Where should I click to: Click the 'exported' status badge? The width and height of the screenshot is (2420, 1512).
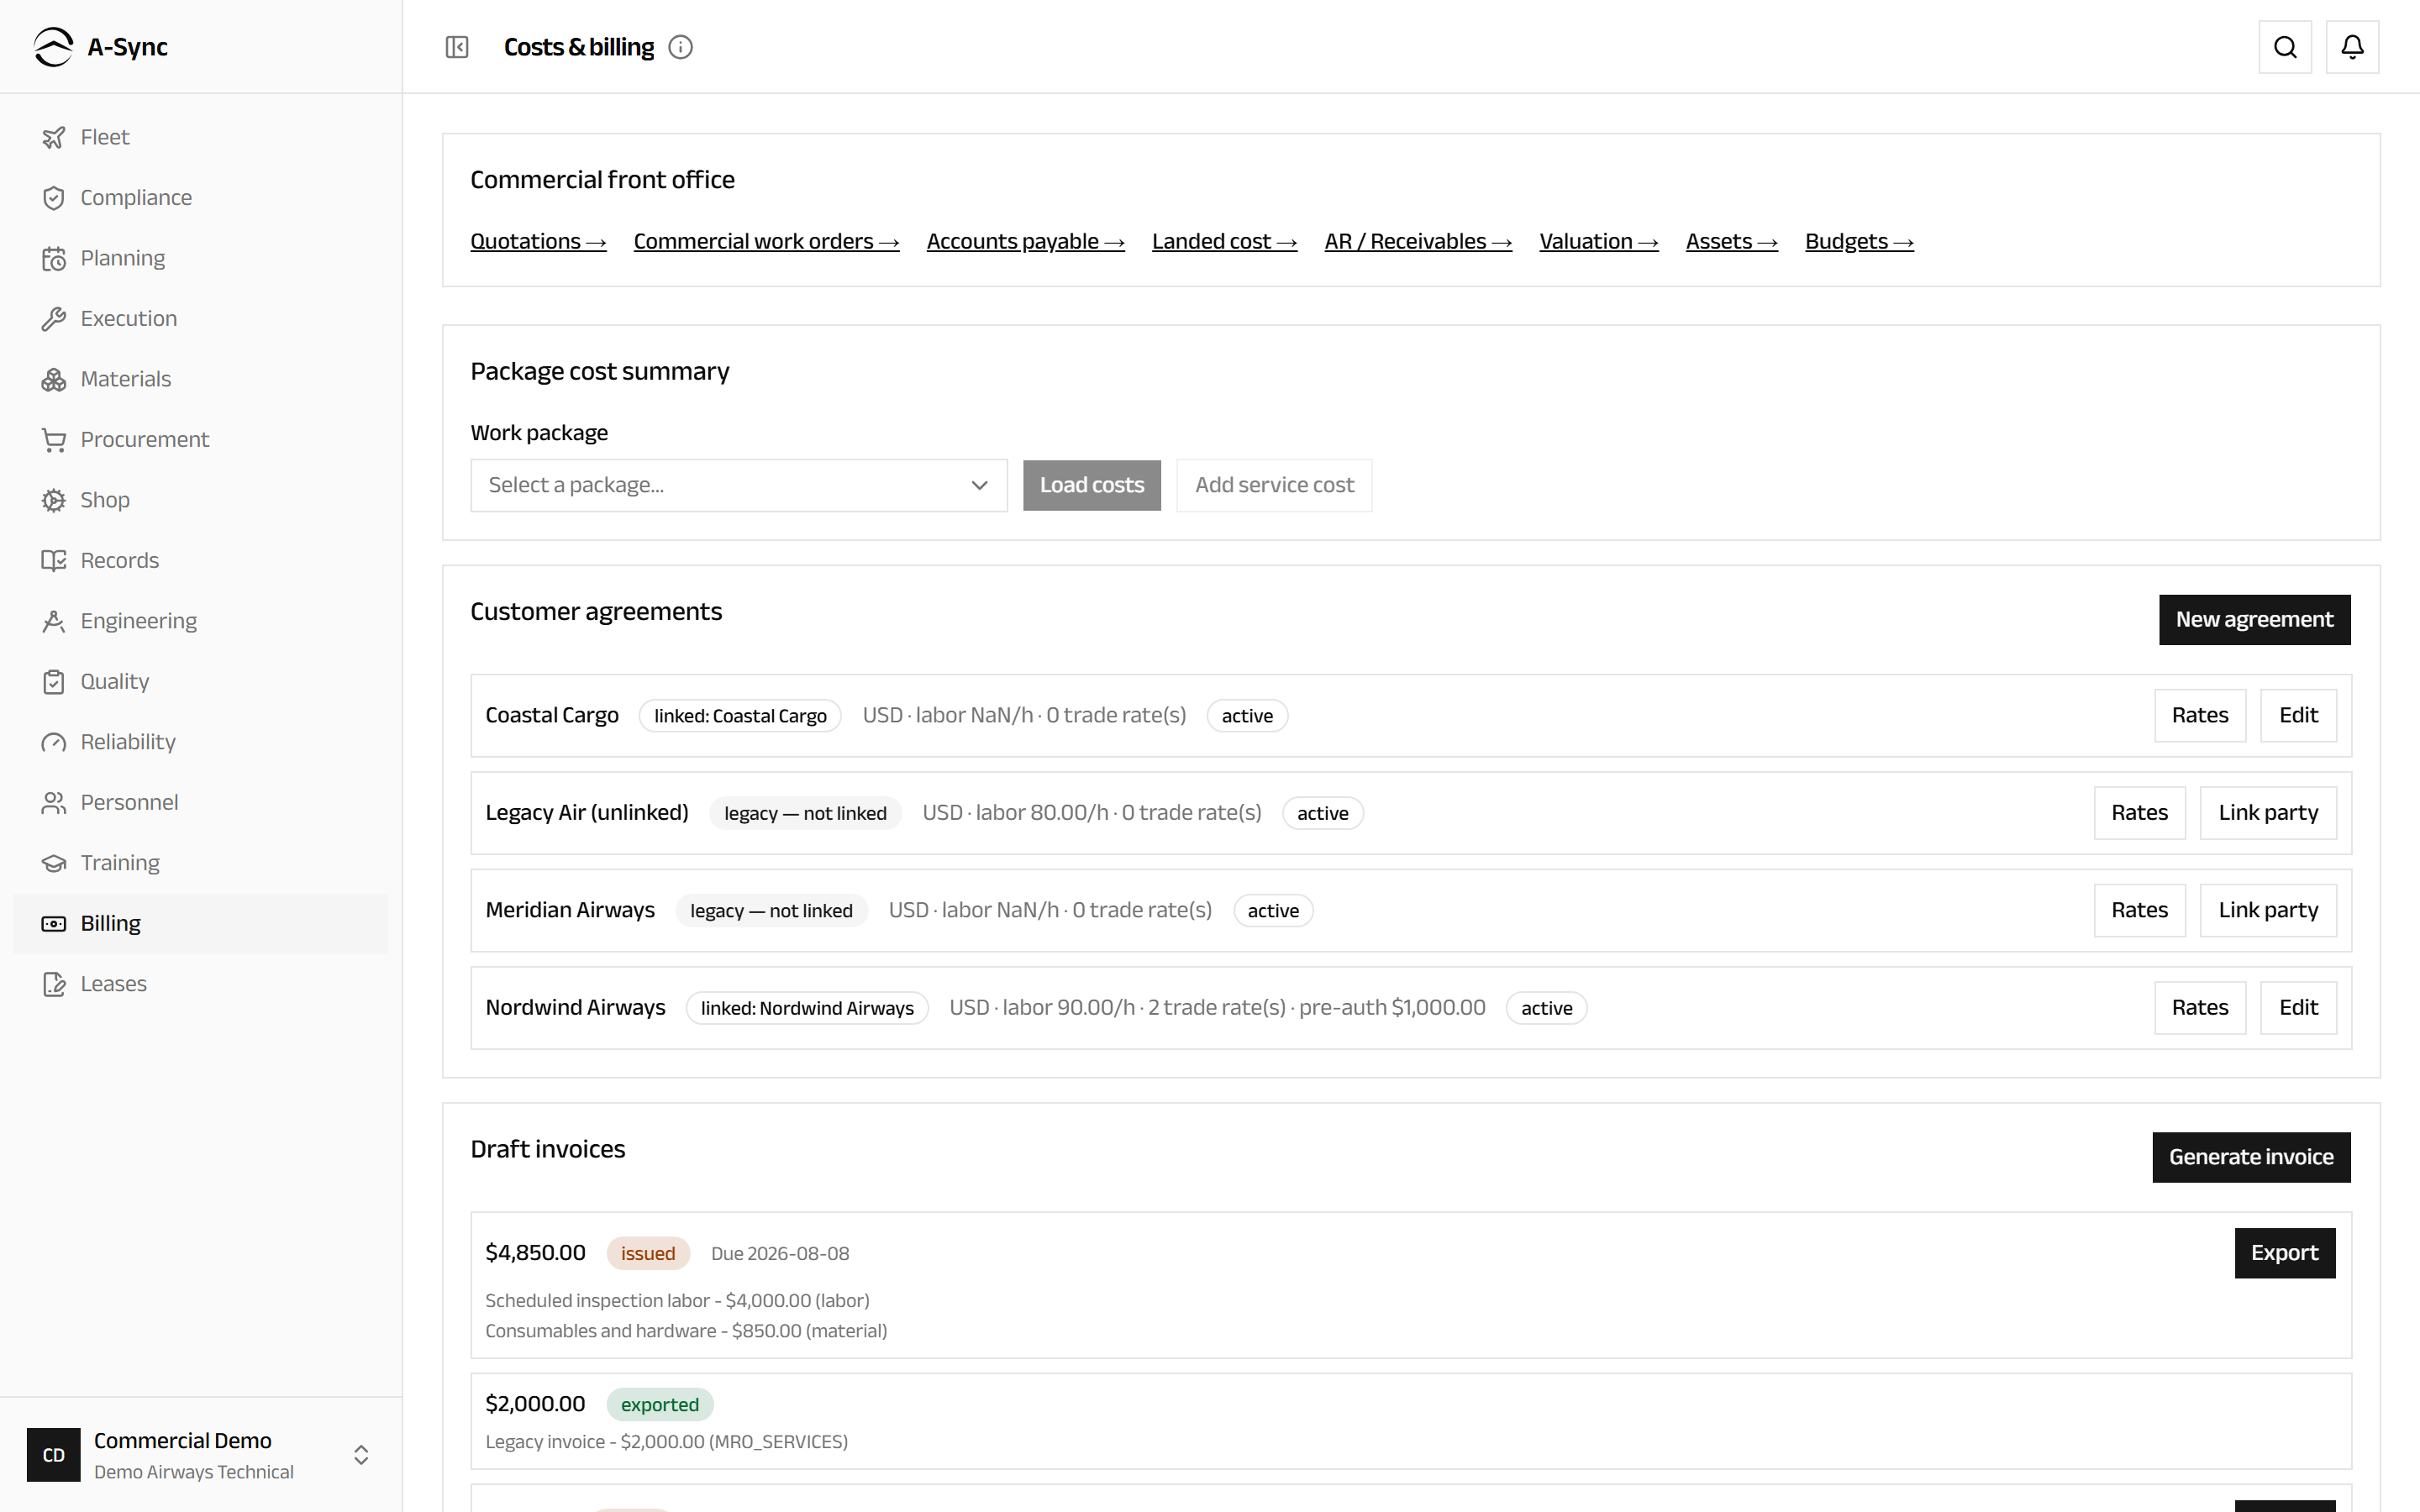[660, 1404]
